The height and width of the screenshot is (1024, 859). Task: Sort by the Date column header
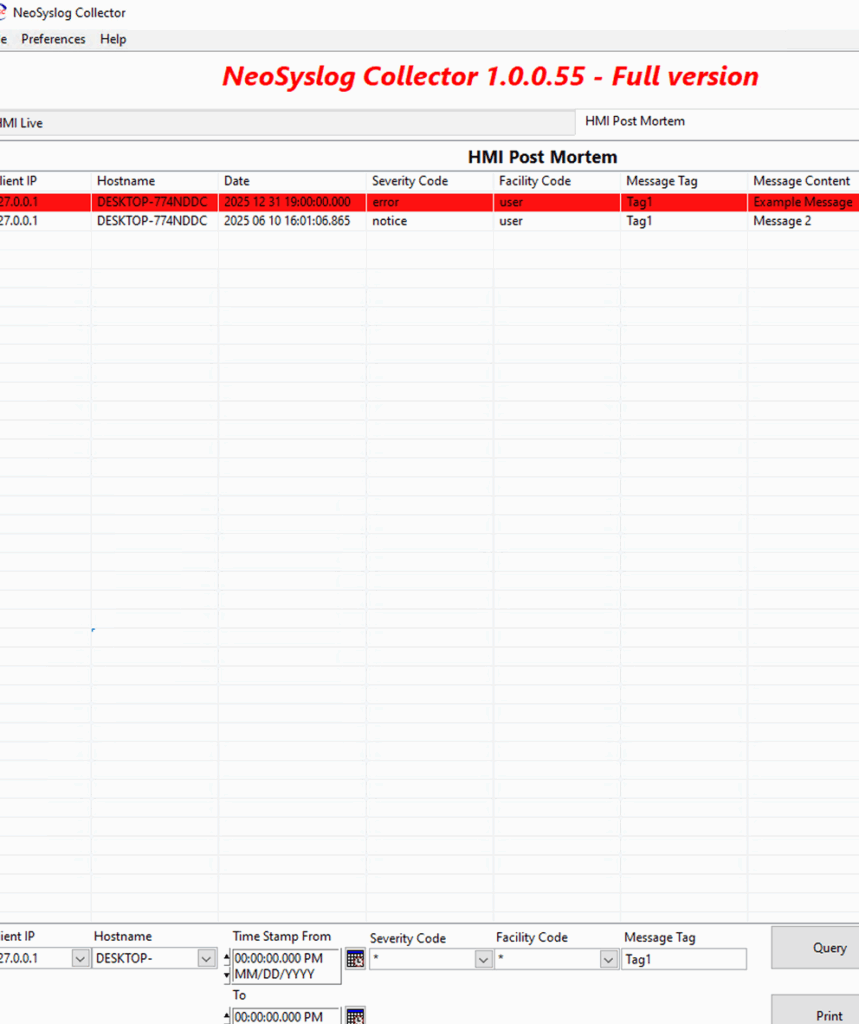292,181
